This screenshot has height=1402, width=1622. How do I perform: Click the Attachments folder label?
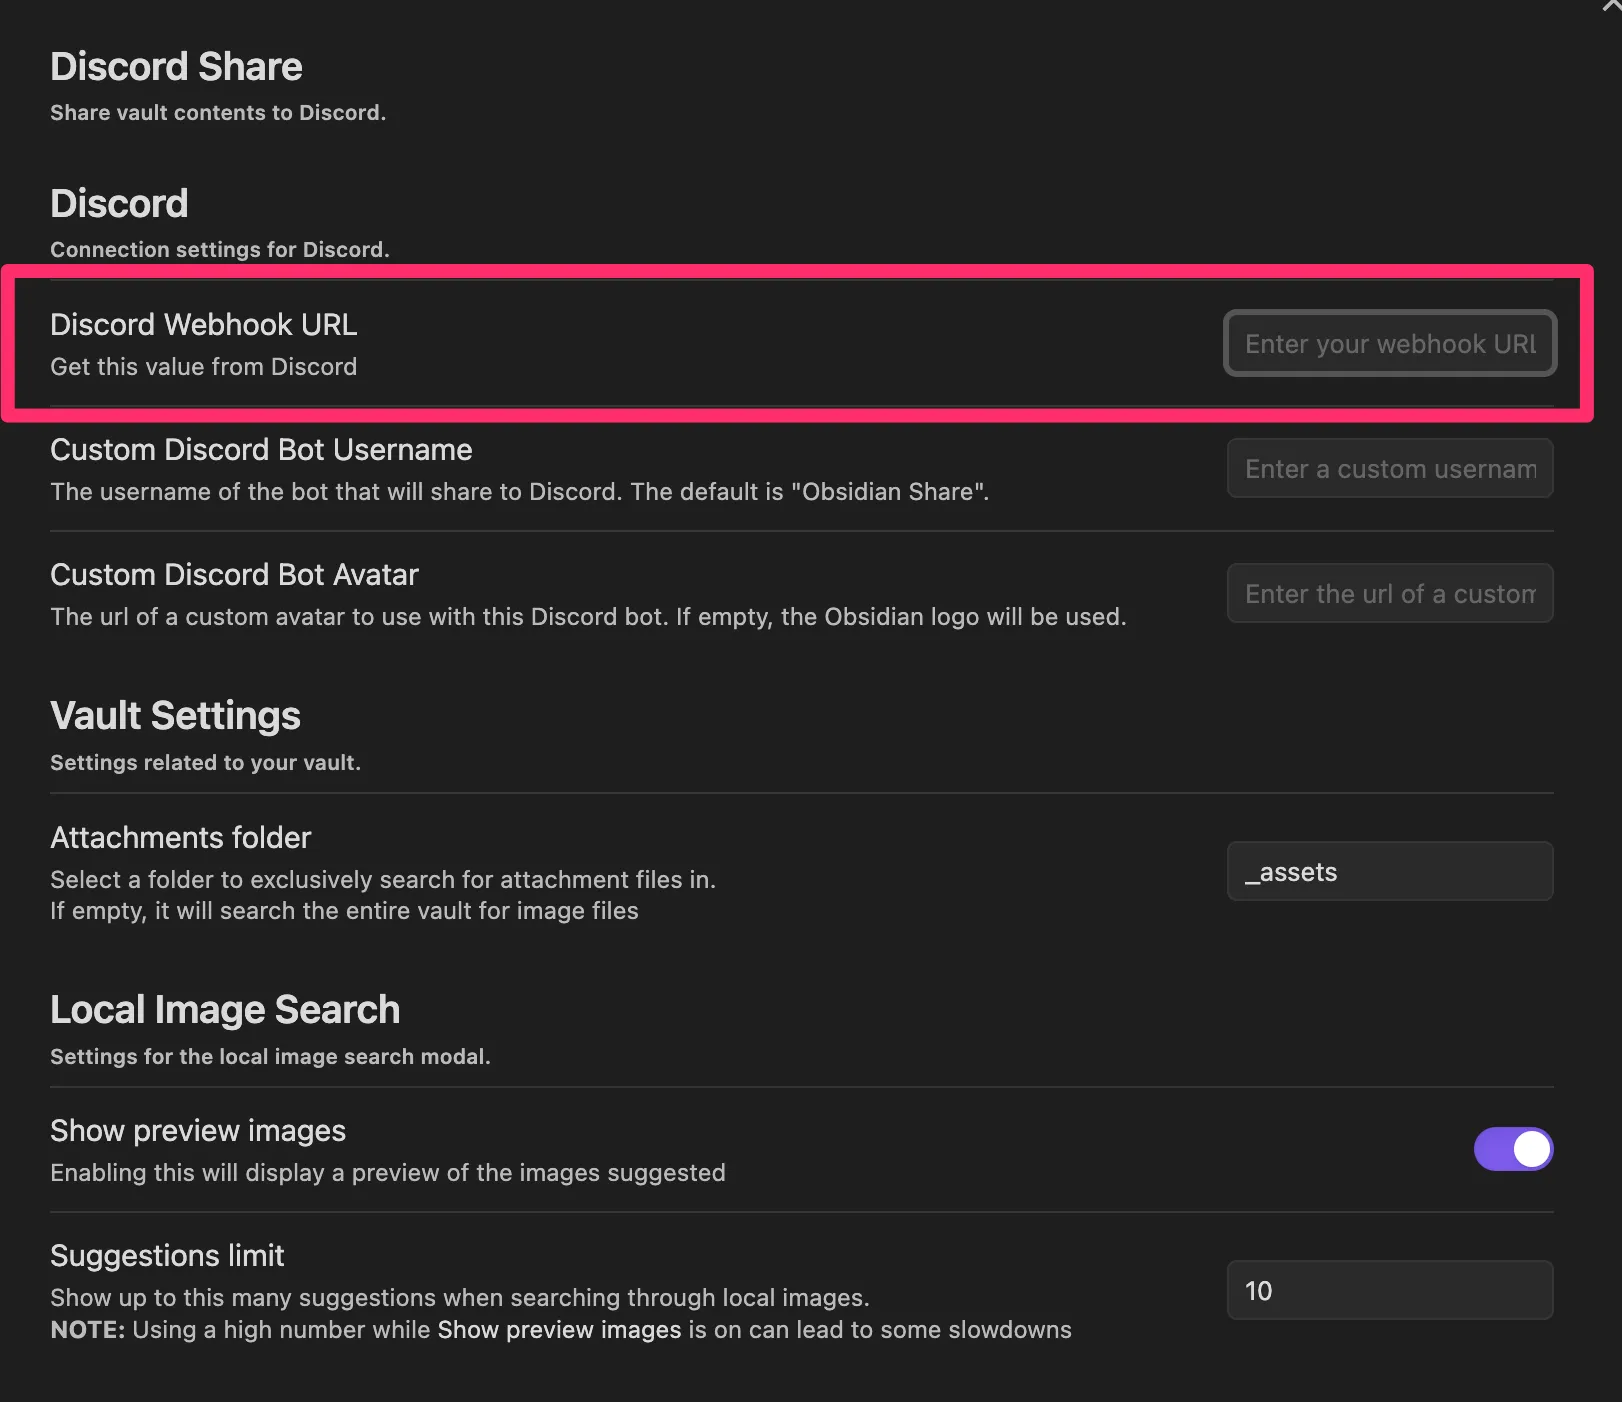click(x=180, y=837)
